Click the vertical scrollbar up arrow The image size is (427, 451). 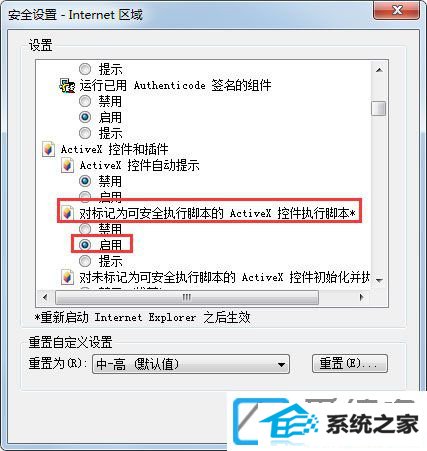pos(379,70)
